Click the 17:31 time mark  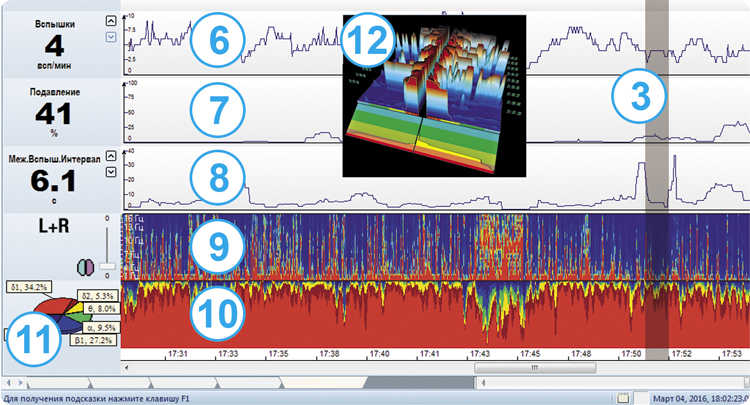tap(177, 354)
